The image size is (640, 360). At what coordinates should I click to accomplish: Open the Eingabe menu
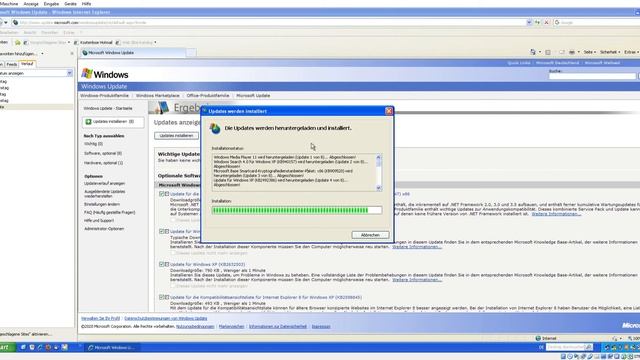[51, 4]
